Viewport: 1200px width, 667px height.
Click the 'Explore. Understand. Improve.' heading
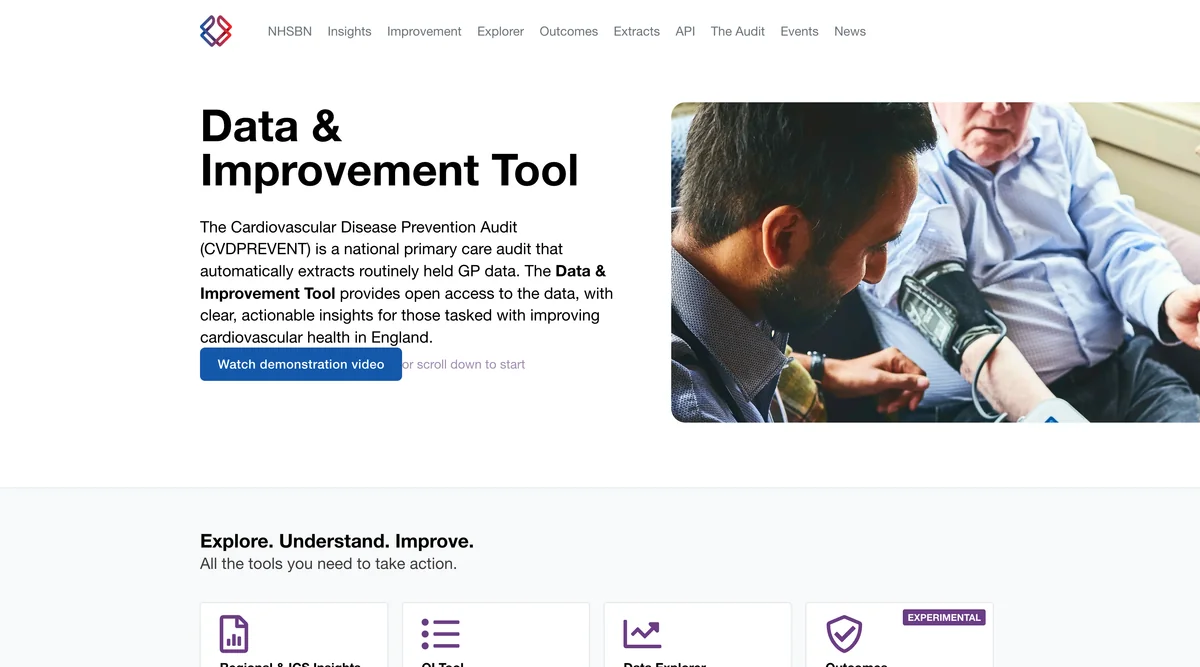coord(337,541)
